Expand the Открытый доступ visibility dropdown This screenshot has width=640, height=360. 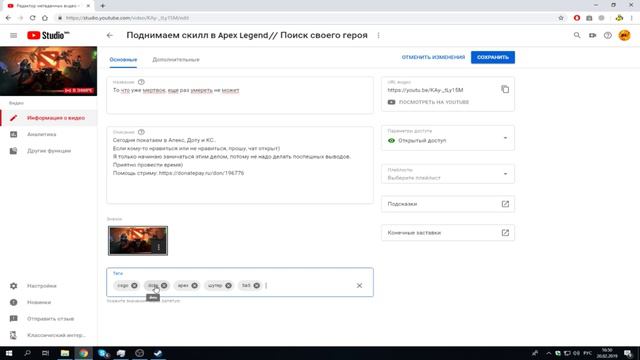[448, 138]
